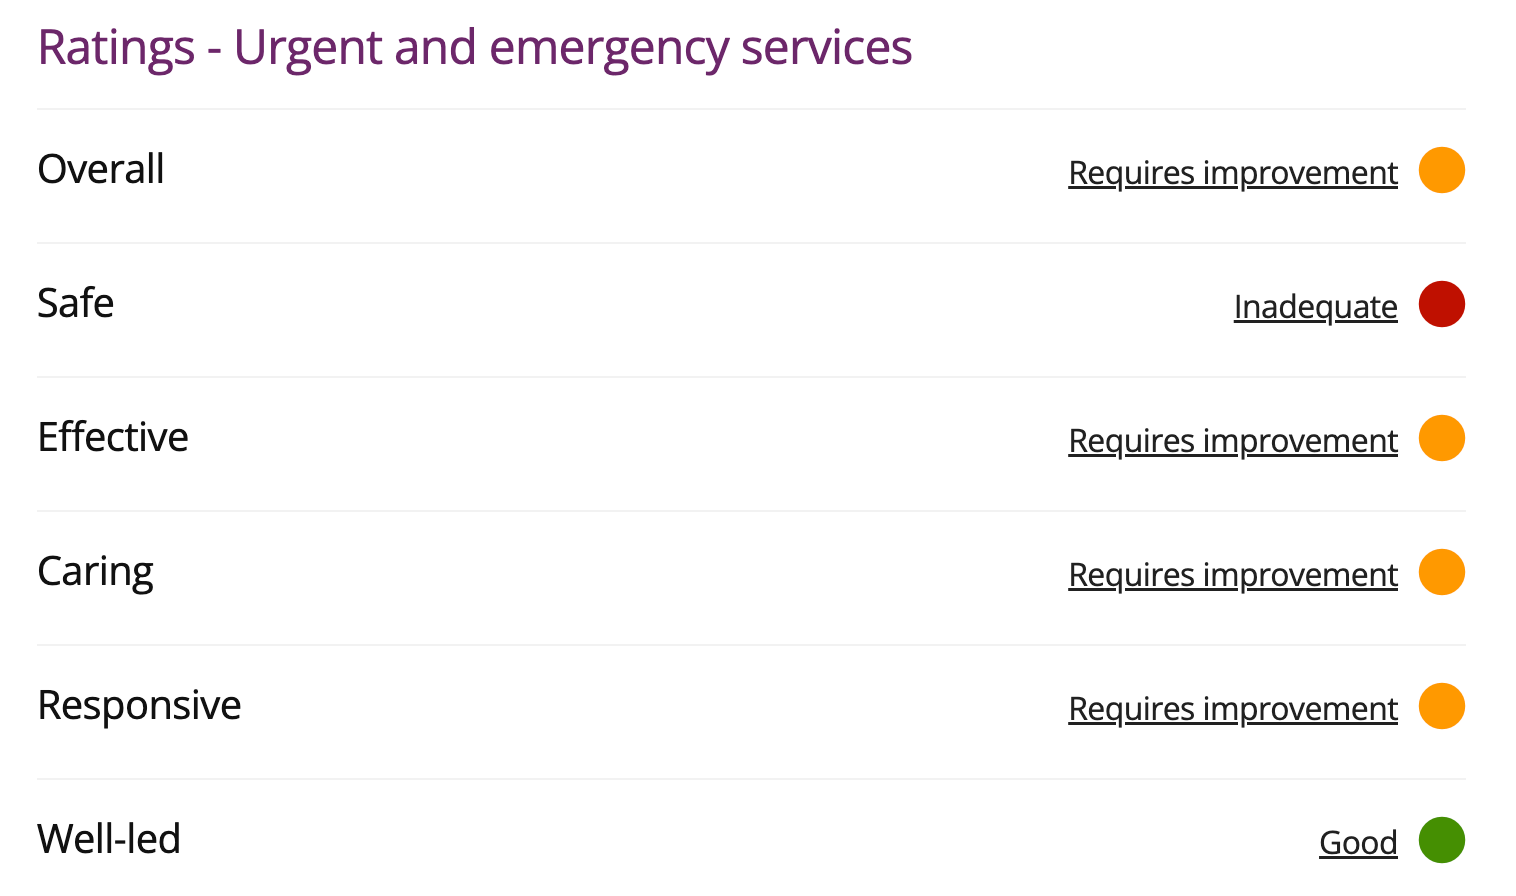Screen dimensions: 1516x896
Task: Click the Inadequate rating link for Safe
Action: click(x=1315, y=307)
